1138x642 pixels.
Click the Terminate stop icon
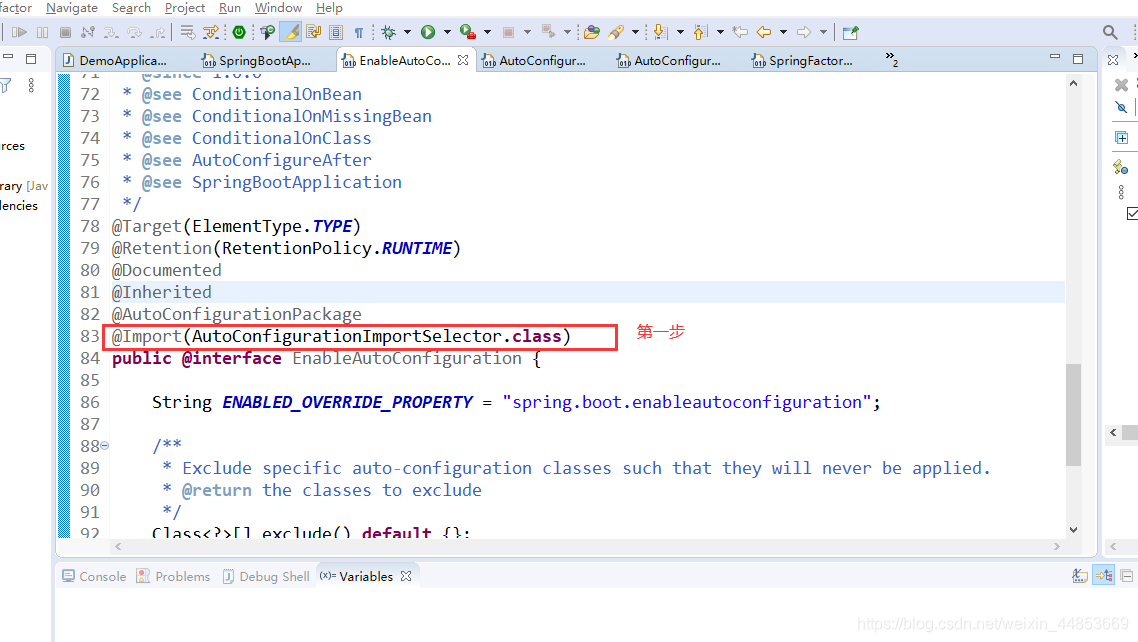click(65, 32)
